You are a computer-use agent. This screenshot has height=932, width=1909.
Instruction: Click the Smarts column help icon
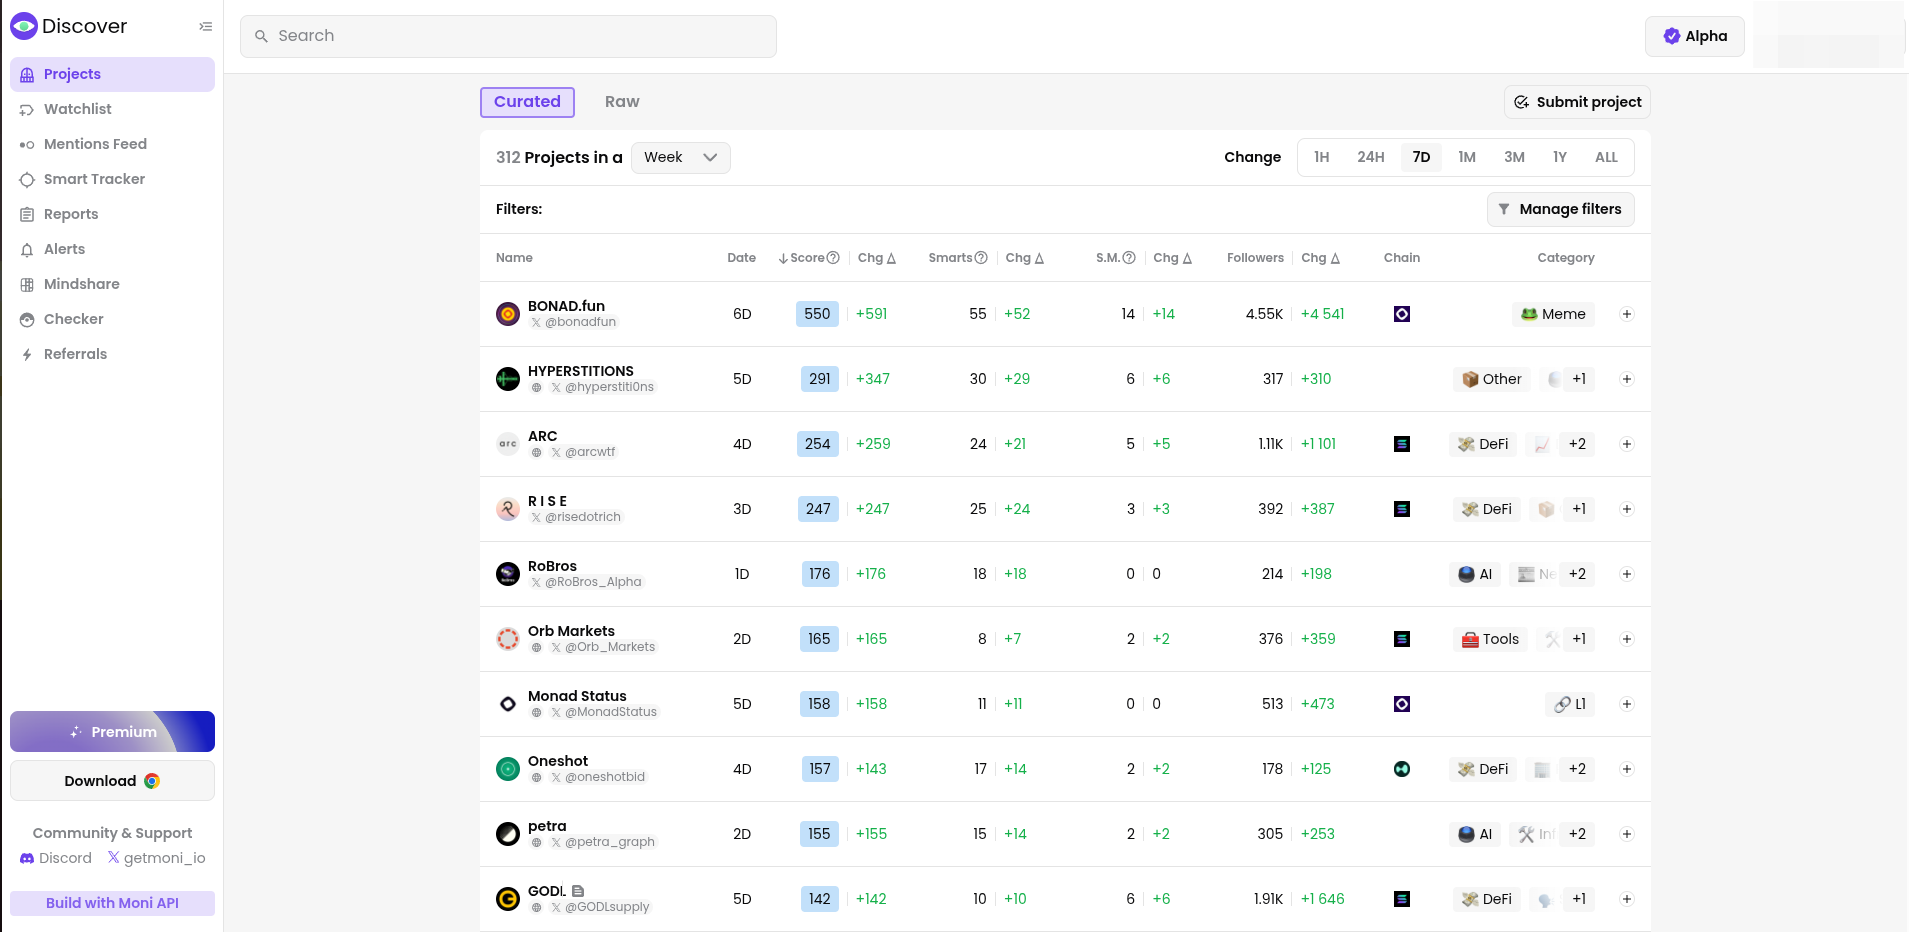pos(981,258)
